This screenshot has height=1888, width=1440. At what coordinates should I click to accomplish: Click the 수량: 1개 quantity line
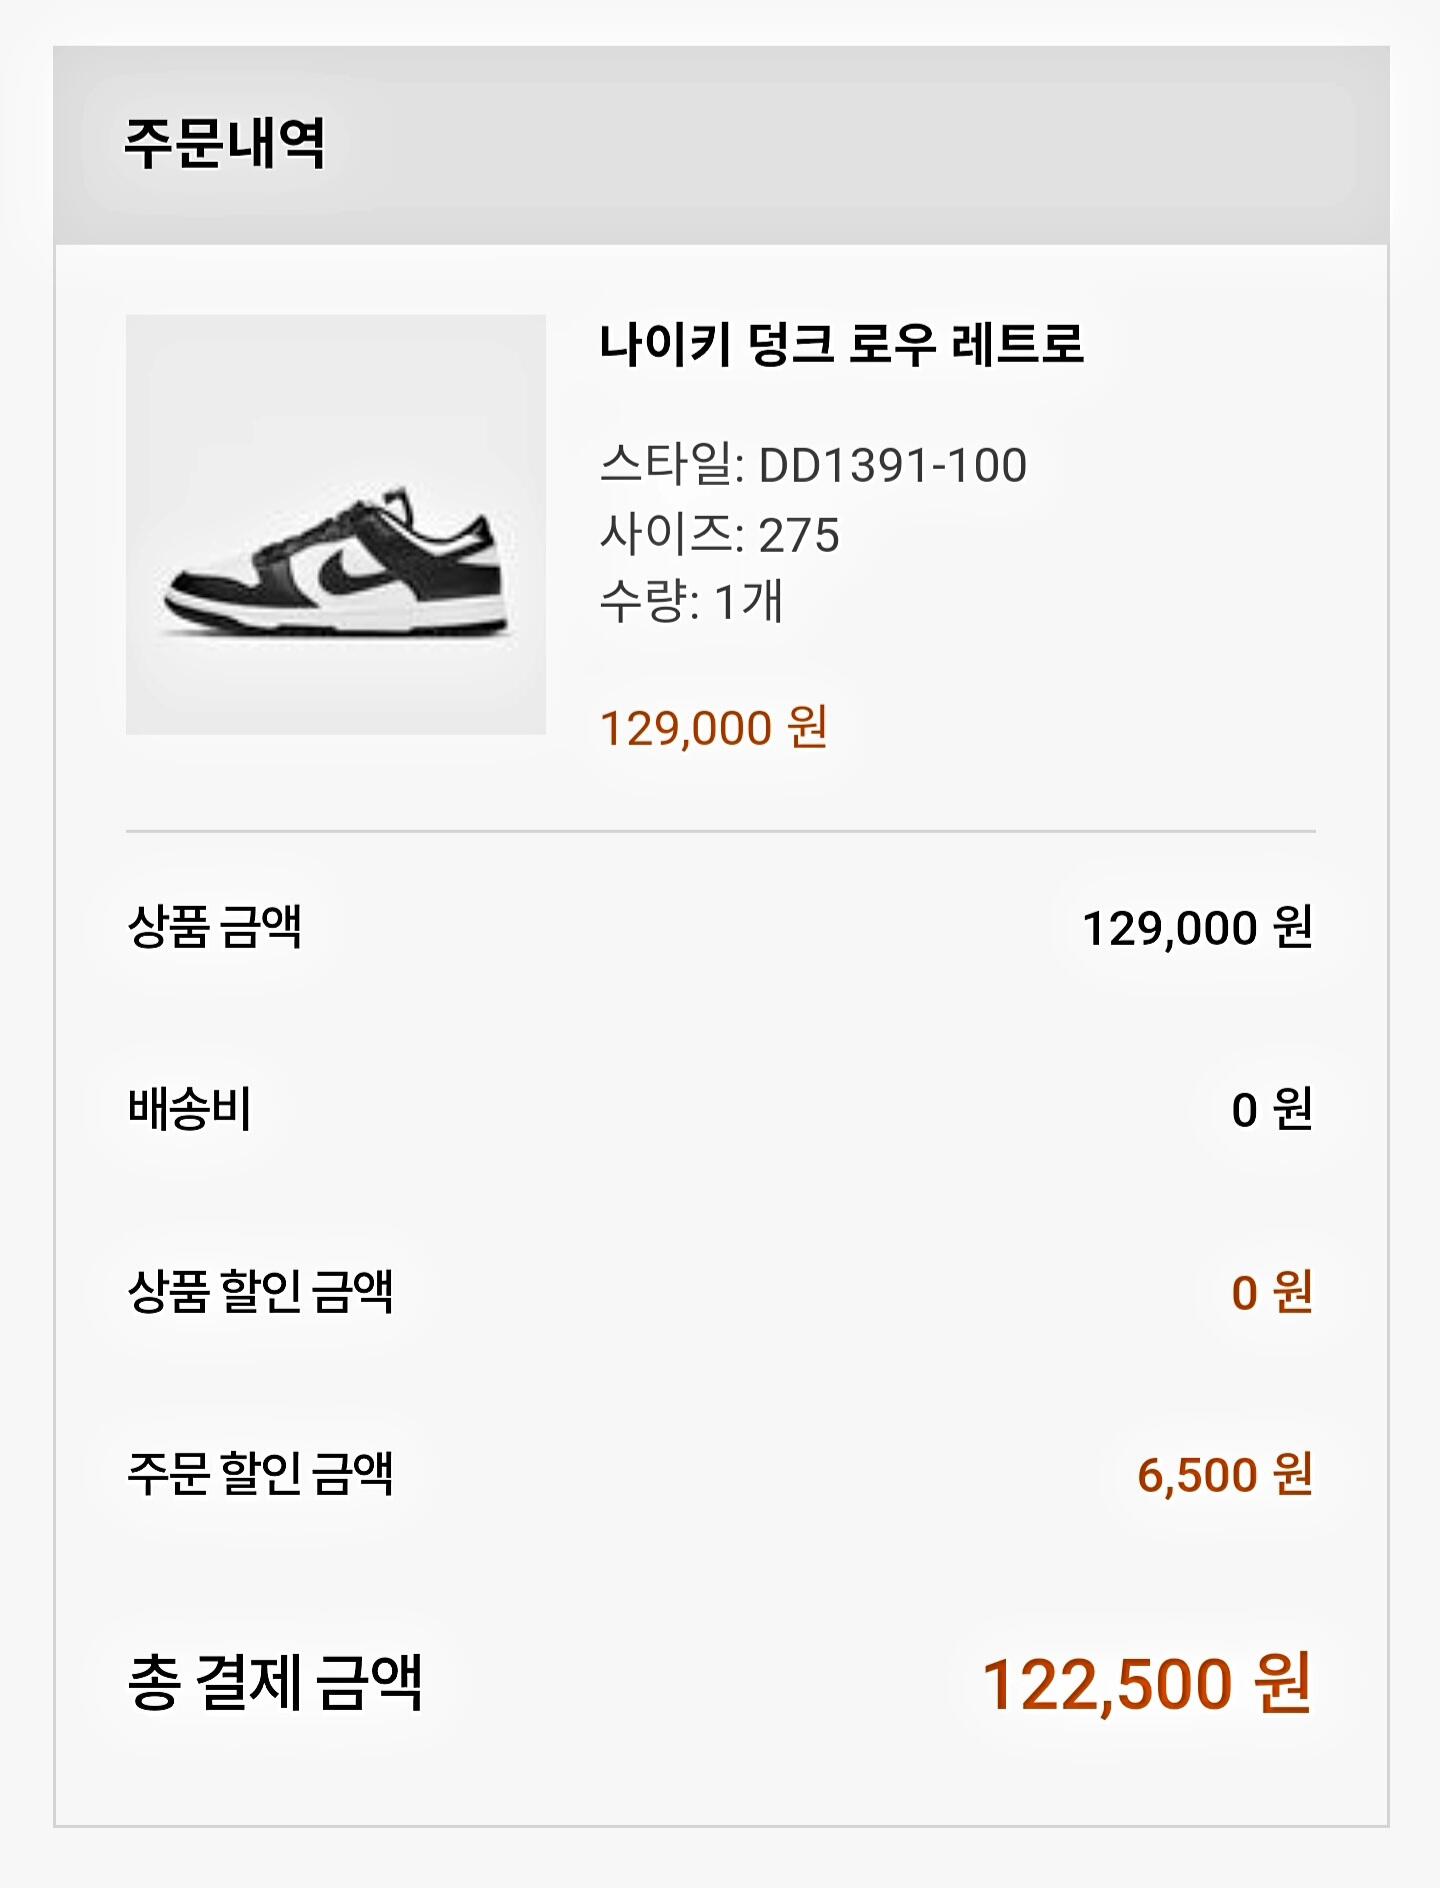[x=691, y=601]
